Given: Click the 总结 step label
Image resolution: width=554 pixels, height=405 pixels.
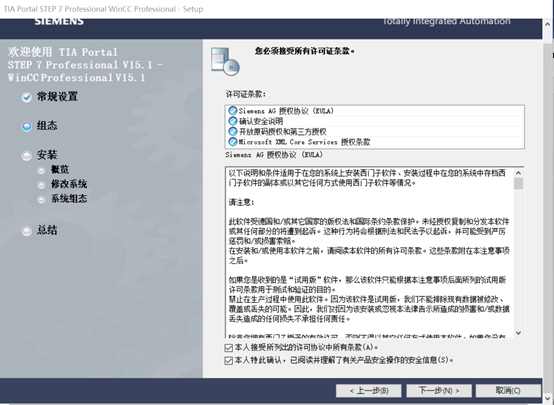Looking at the screenshot, I should [47, 230].
